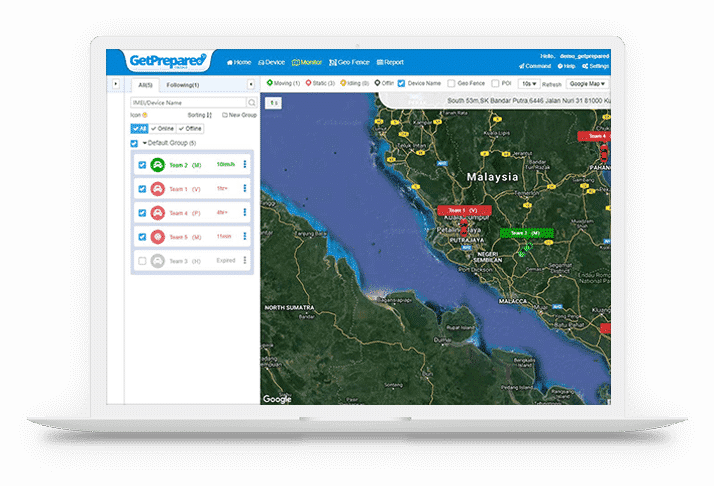Screen dimensions: 714x486
Task: Uncheck the Team 5 checkbox
Action: 142,237
